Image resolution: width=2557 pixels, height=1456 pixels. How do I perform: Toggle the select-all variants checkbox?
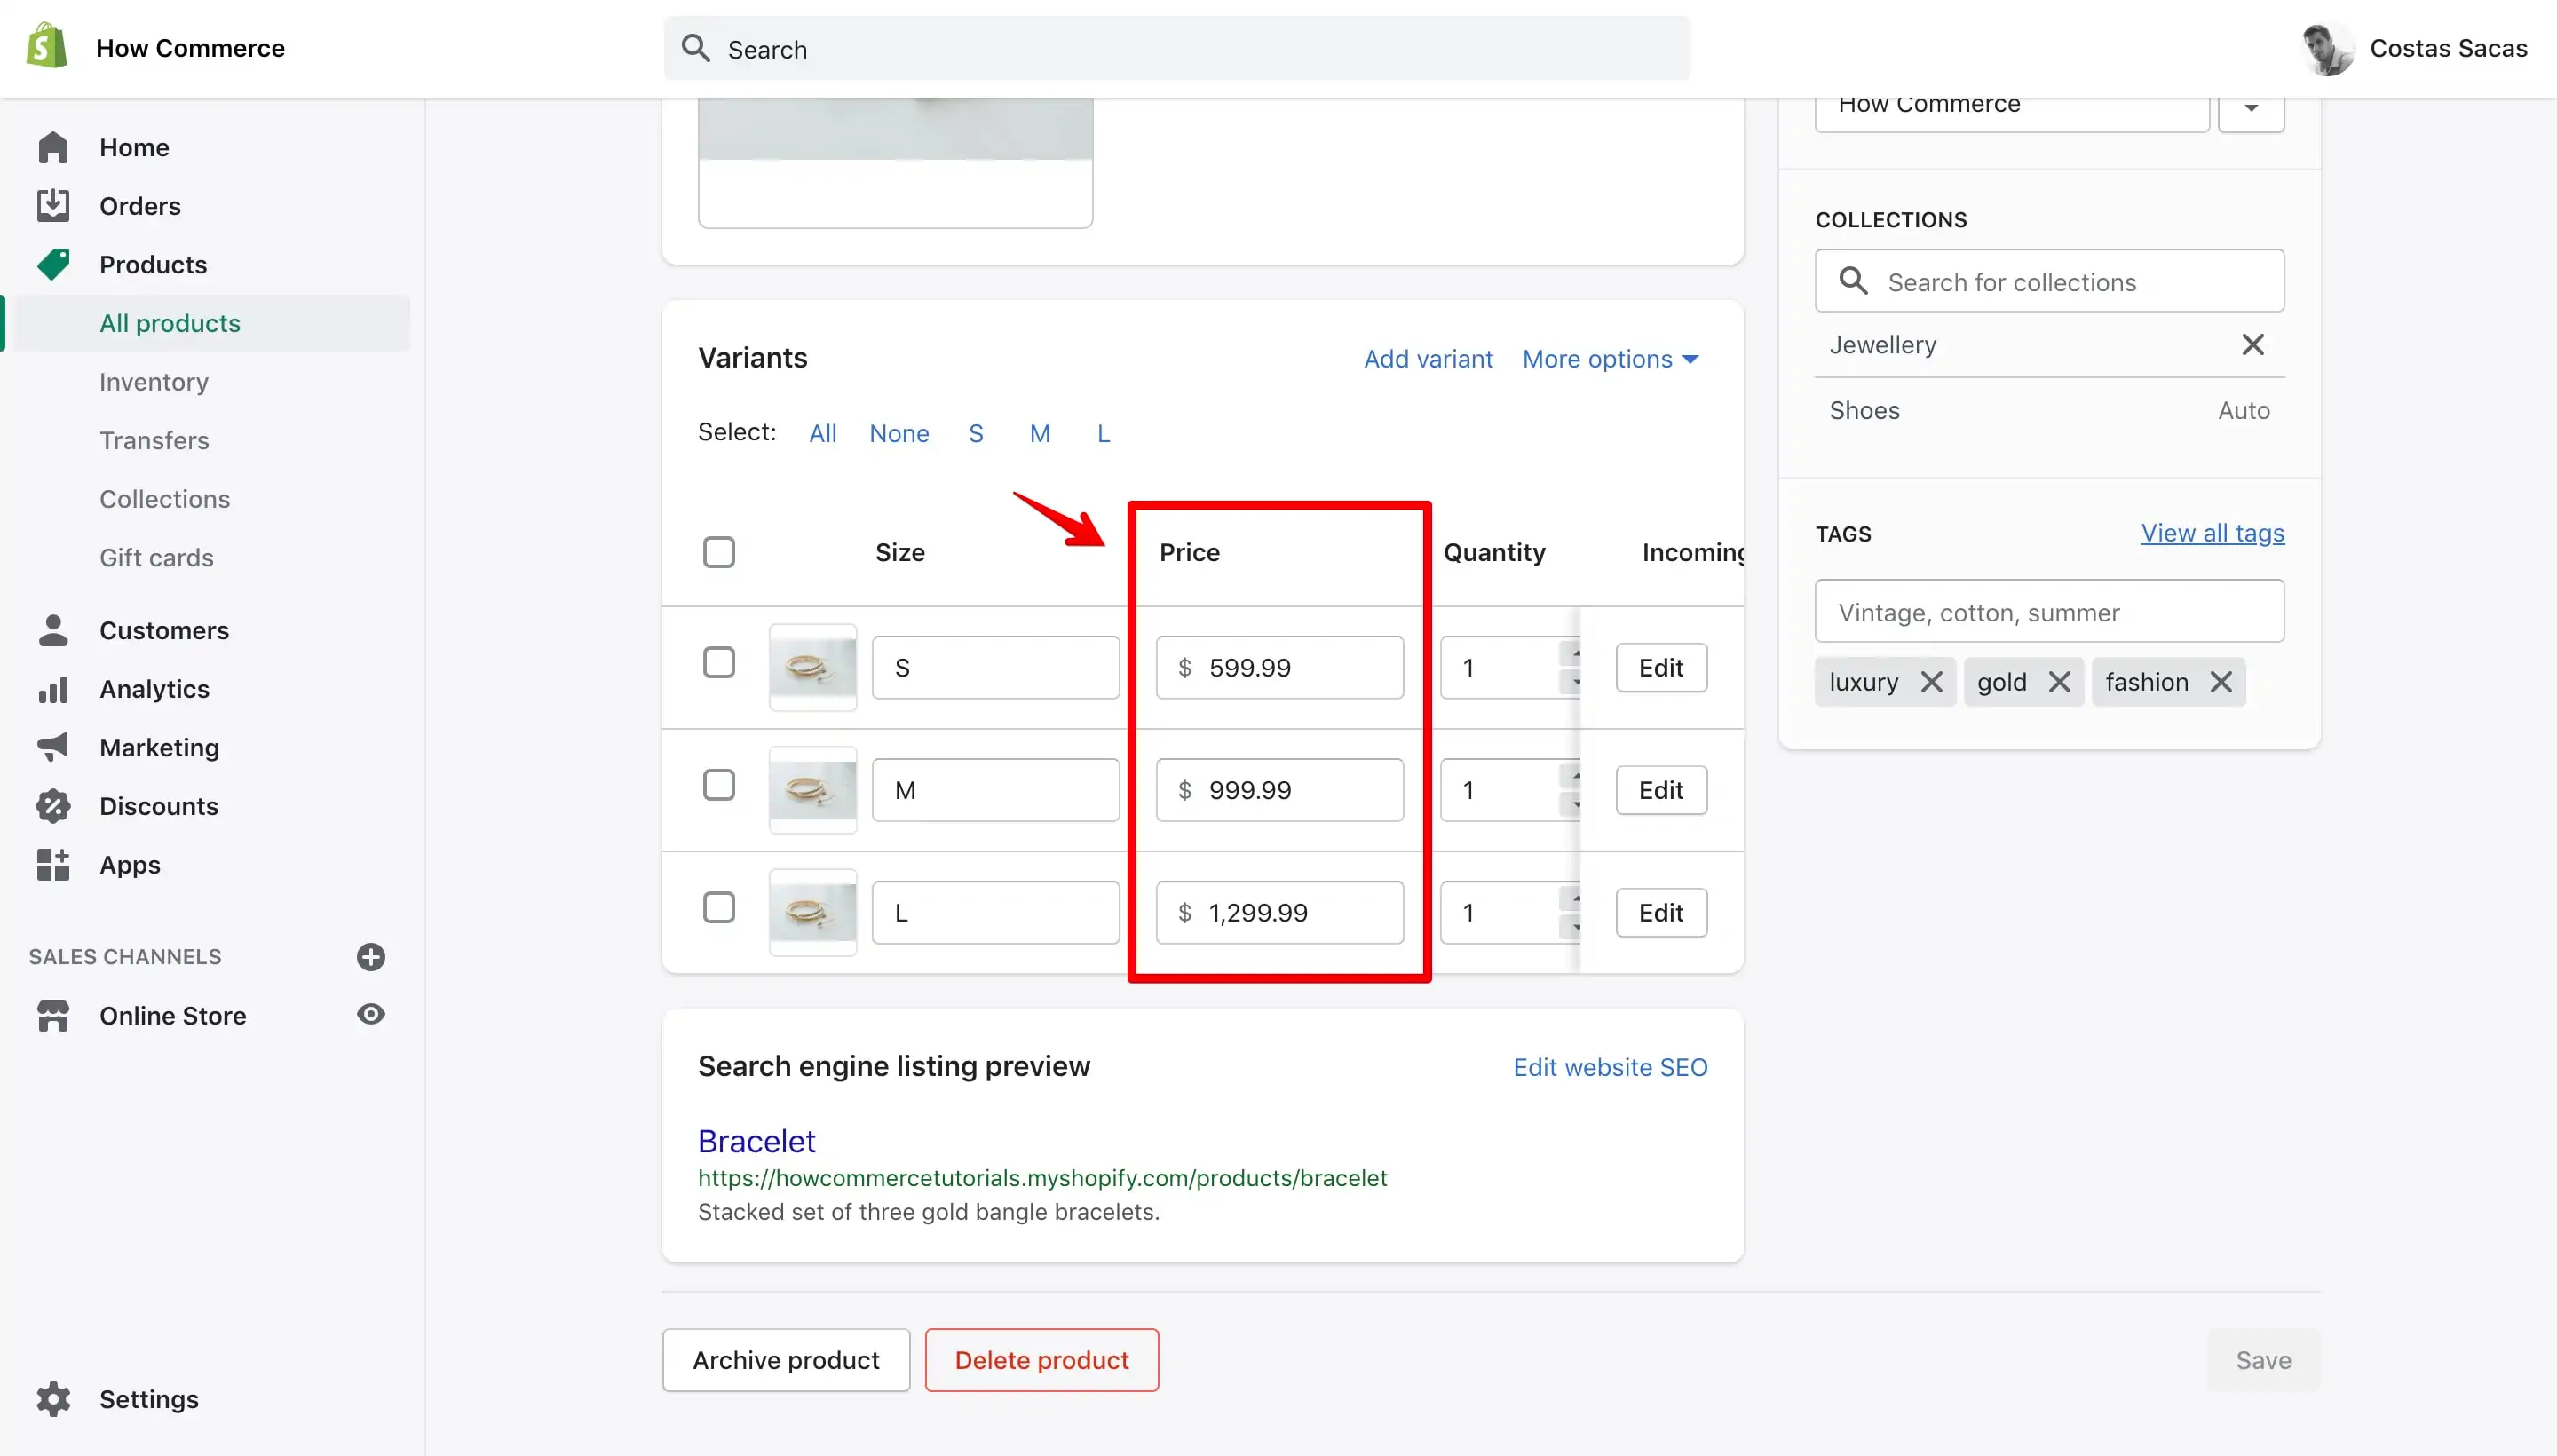[x=718, y=552]
